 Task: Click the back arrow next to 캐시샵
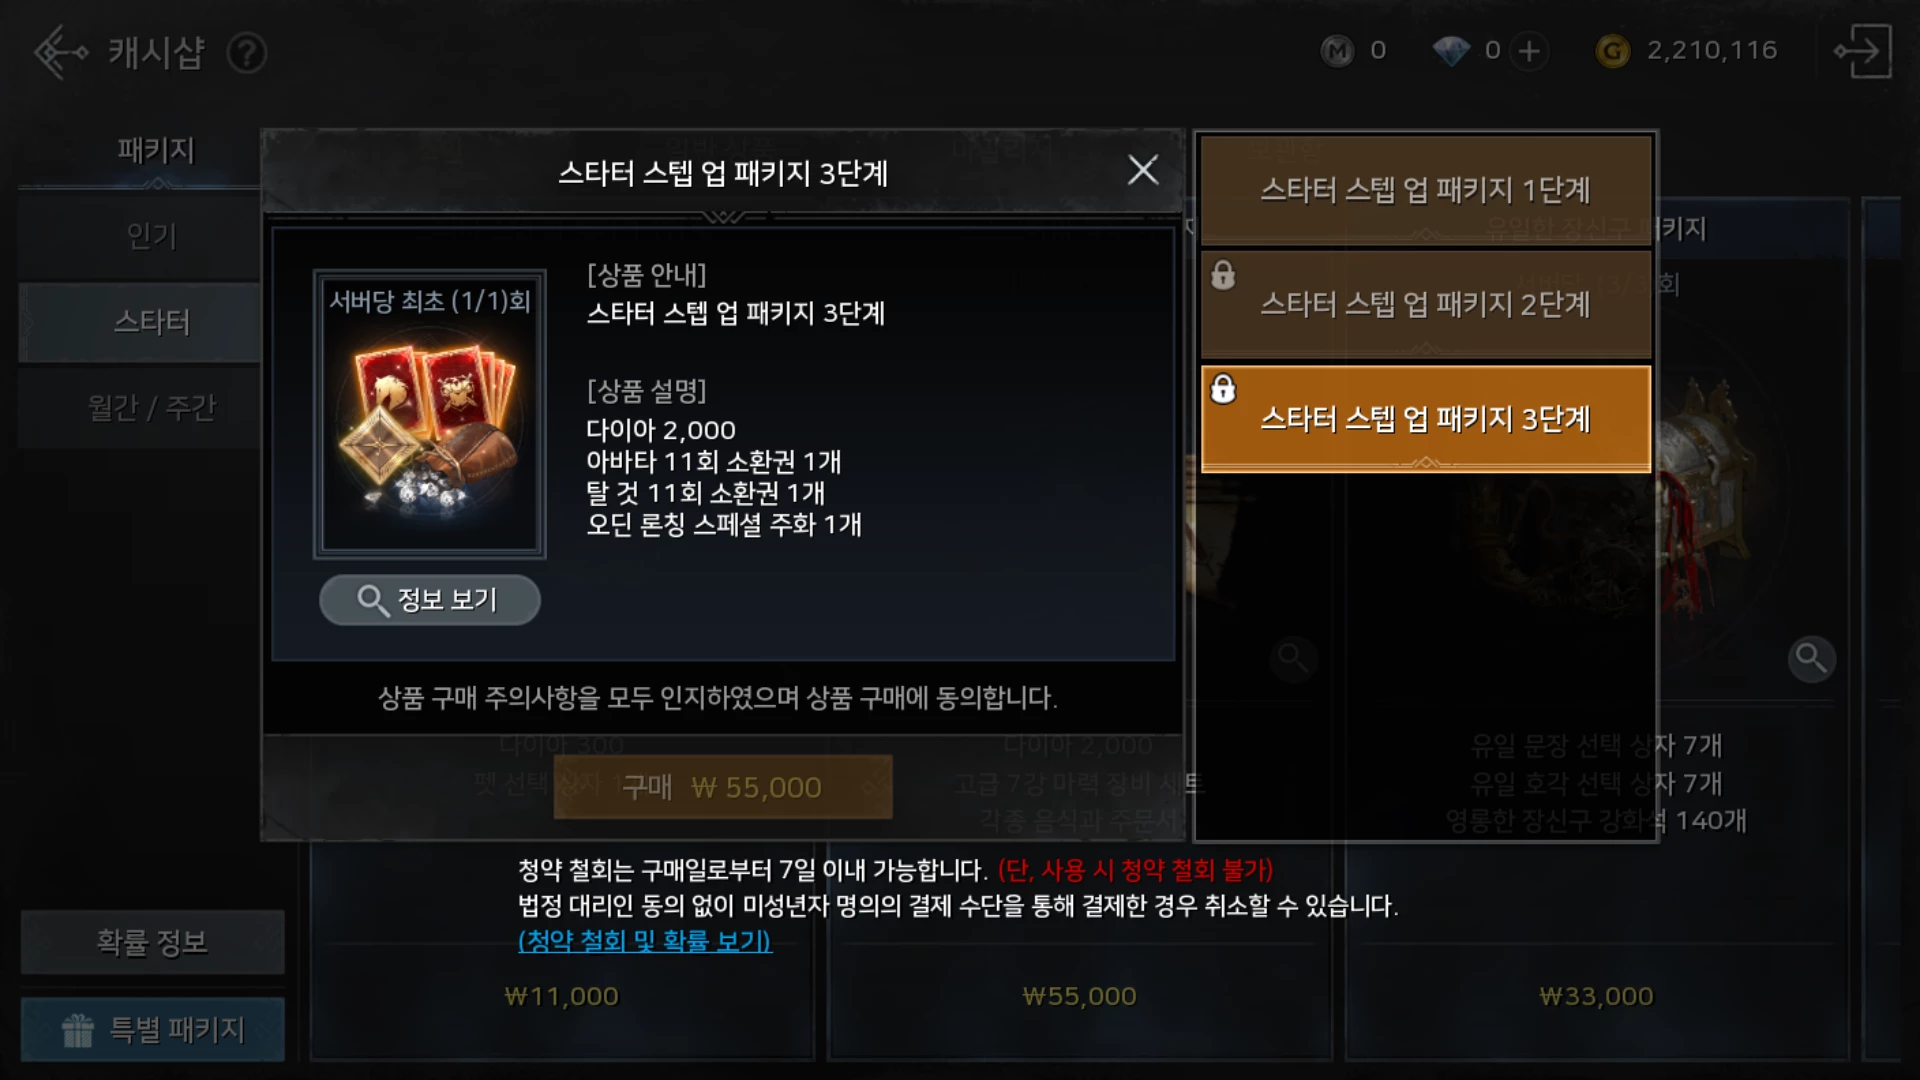[x=60, y=52]
